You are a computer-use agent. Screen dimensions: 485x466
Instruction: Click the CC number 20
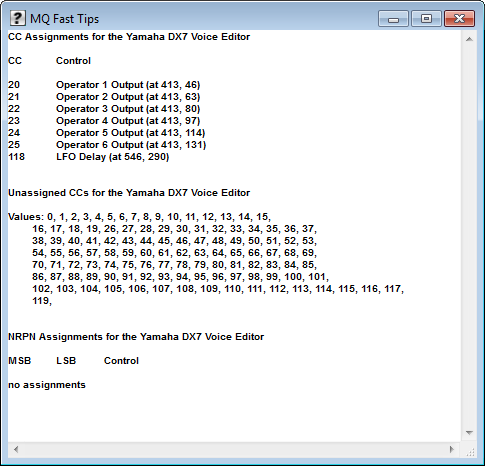pos(14,85)
